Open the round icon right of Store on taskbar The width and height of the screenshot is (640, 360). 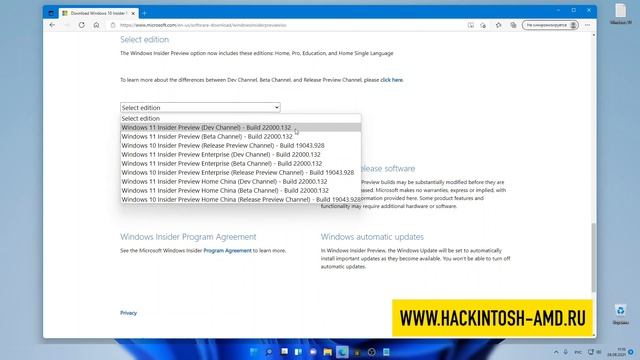click(371, 352)
